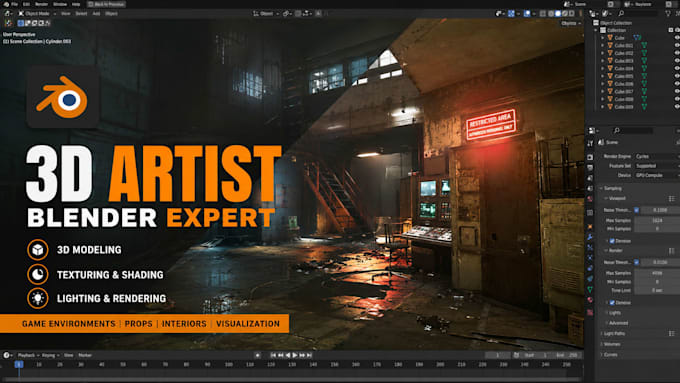The image size is (680, 383).
Task: Toggle the viewport gizmo display icon
Action: [x=511, y=13]
